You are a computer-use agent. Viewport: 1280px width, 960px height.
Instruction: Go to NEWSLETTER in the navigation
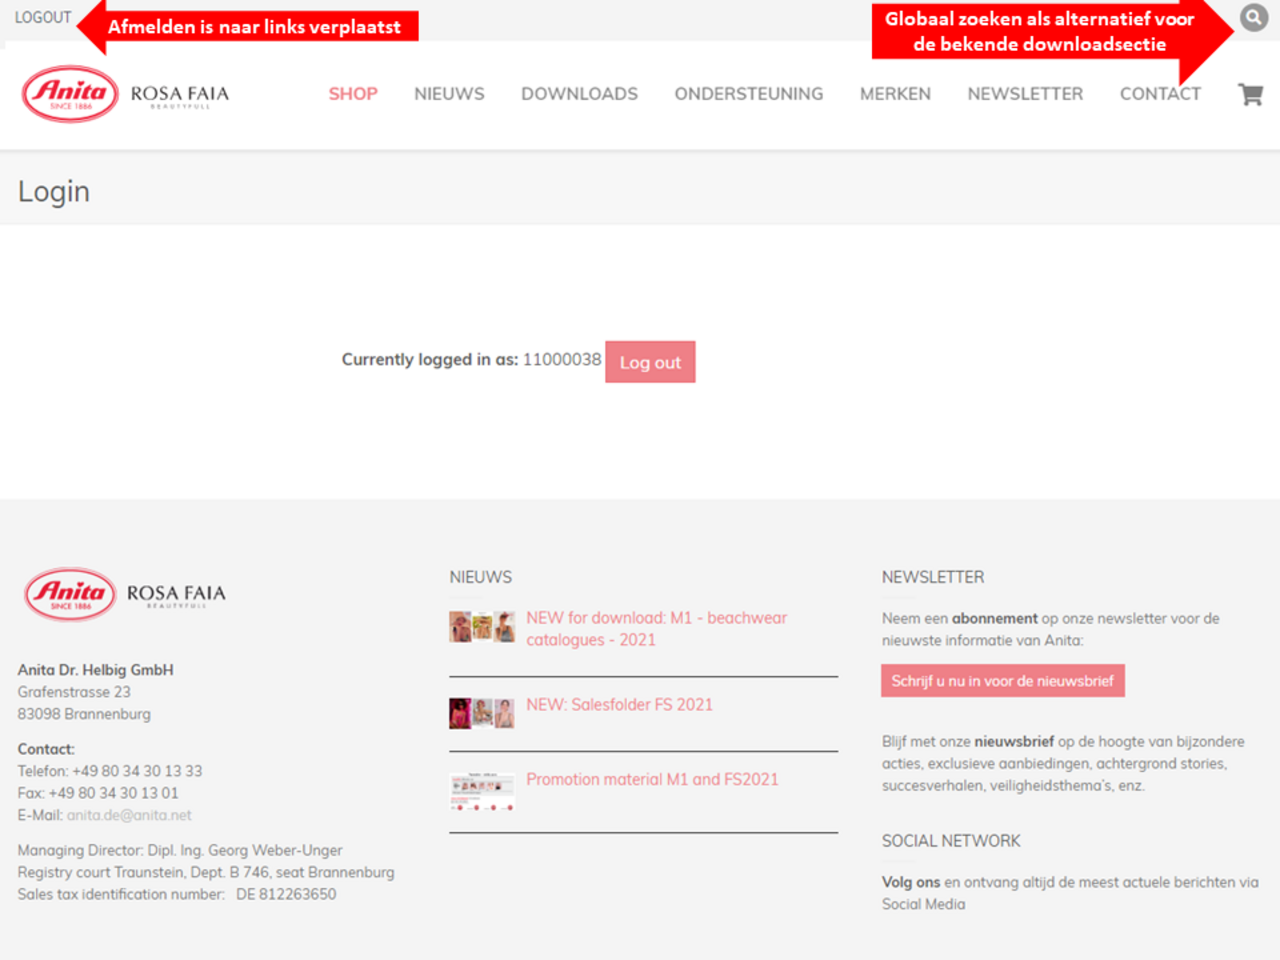coord(1025,94)
